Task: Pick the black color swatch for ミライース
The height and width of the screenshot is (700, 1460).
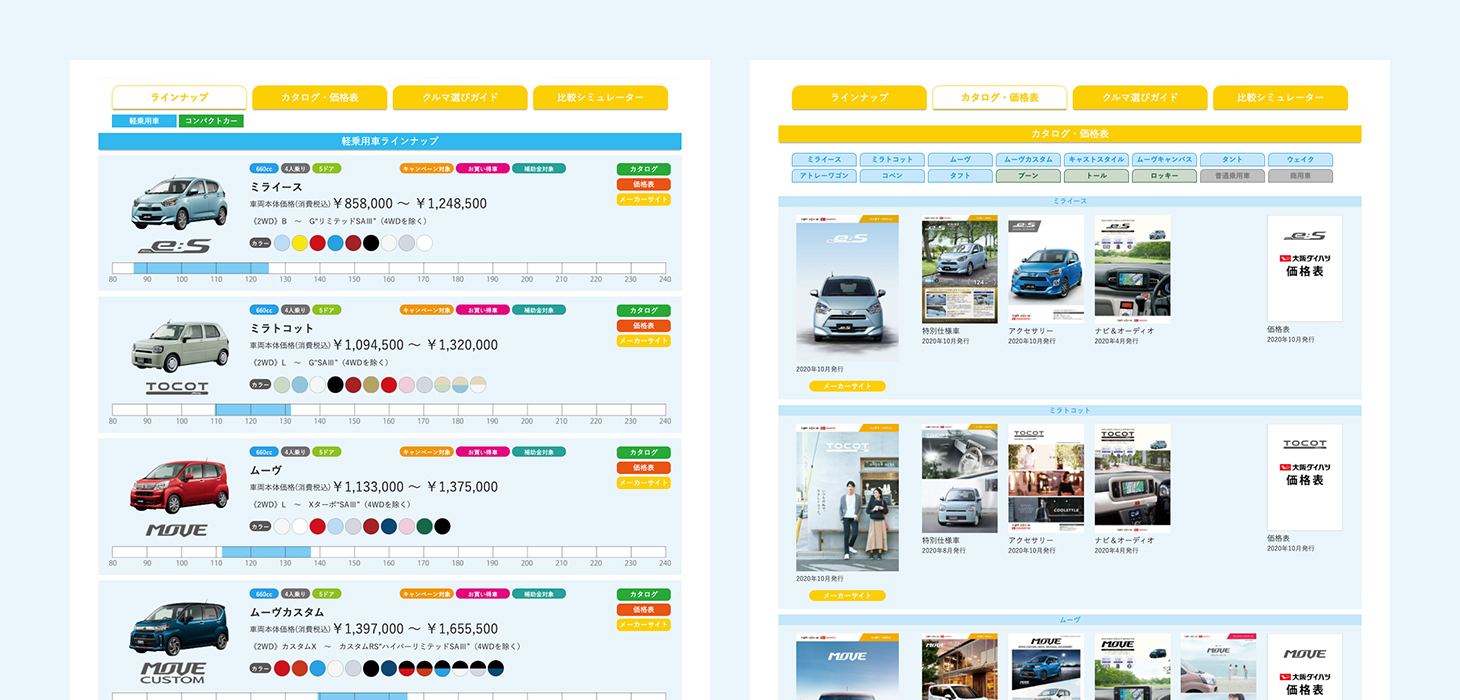Action: click(371, 243)
